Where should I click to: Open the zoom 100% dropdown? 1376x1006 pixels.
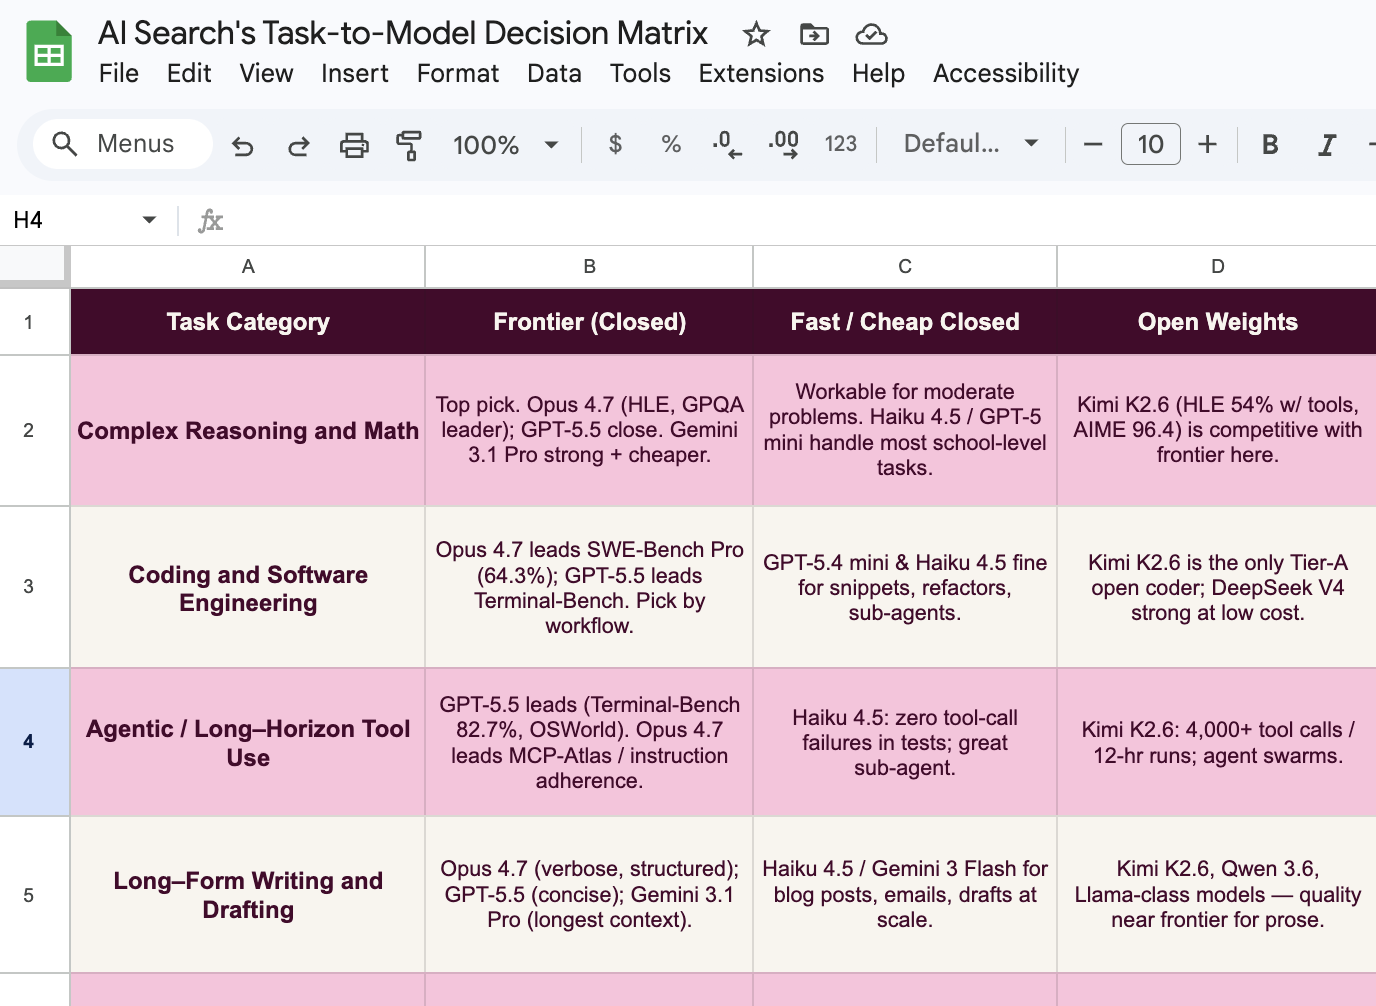(x=505, y=145)
